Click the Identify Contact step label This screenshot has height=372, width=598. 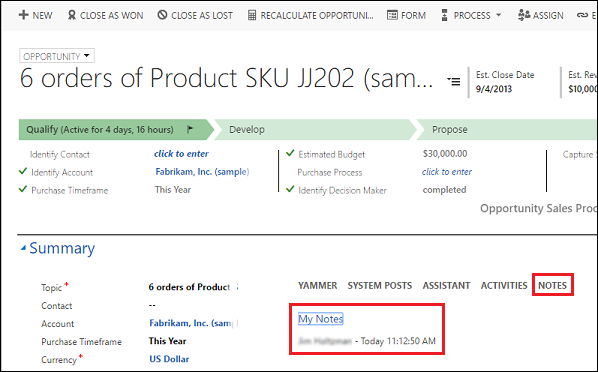pyautogui.click(x=59, y=155)
